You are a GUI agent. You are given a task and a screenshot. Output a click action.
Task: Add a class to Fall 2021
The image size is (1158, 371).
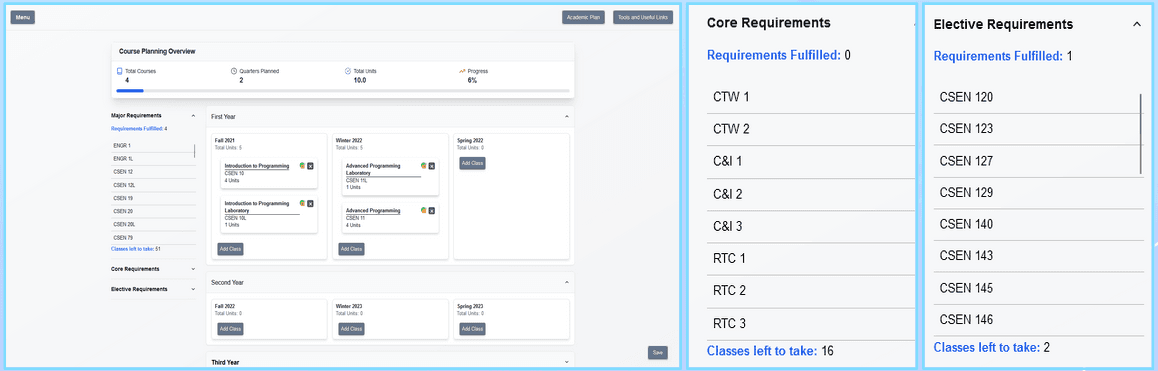pos(230,249)
